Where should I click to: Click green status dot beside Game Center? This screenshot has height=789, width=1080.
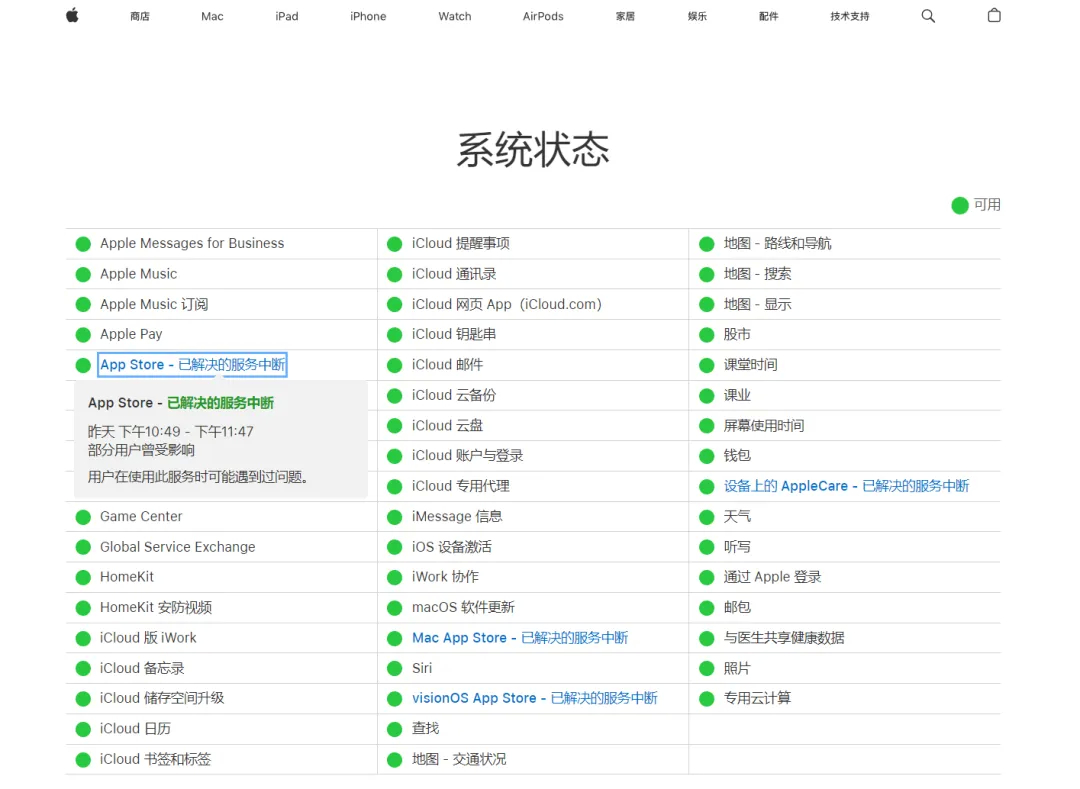tap(83, 517)
